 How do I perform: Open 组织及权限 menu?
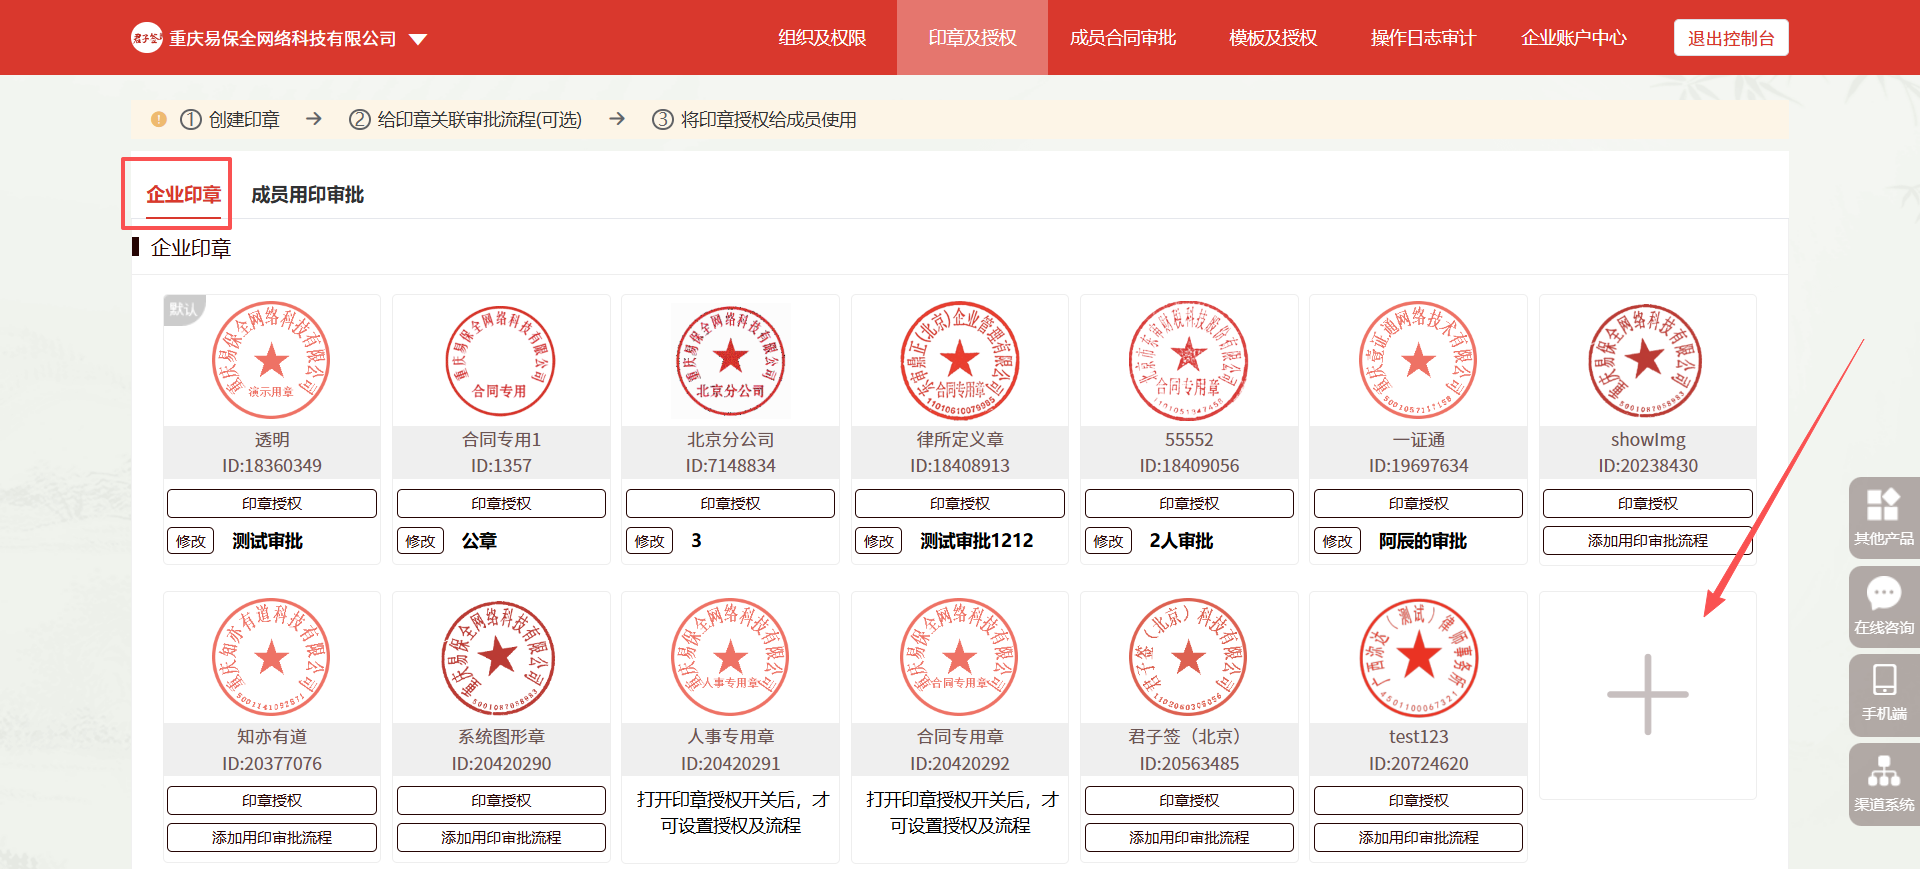click(x=822, y=38)
